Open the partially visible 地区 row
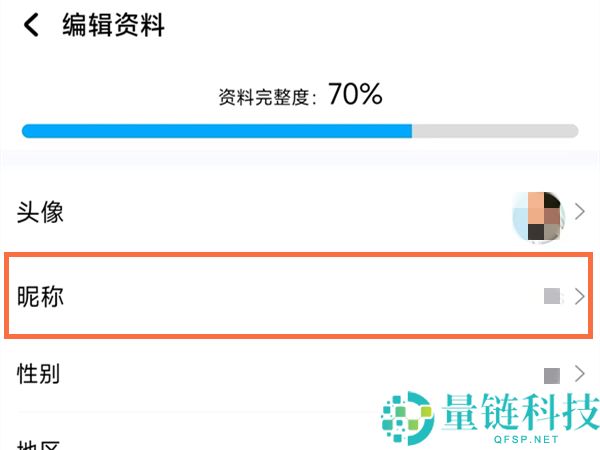 pyautogui.click(x=40, y=441)
